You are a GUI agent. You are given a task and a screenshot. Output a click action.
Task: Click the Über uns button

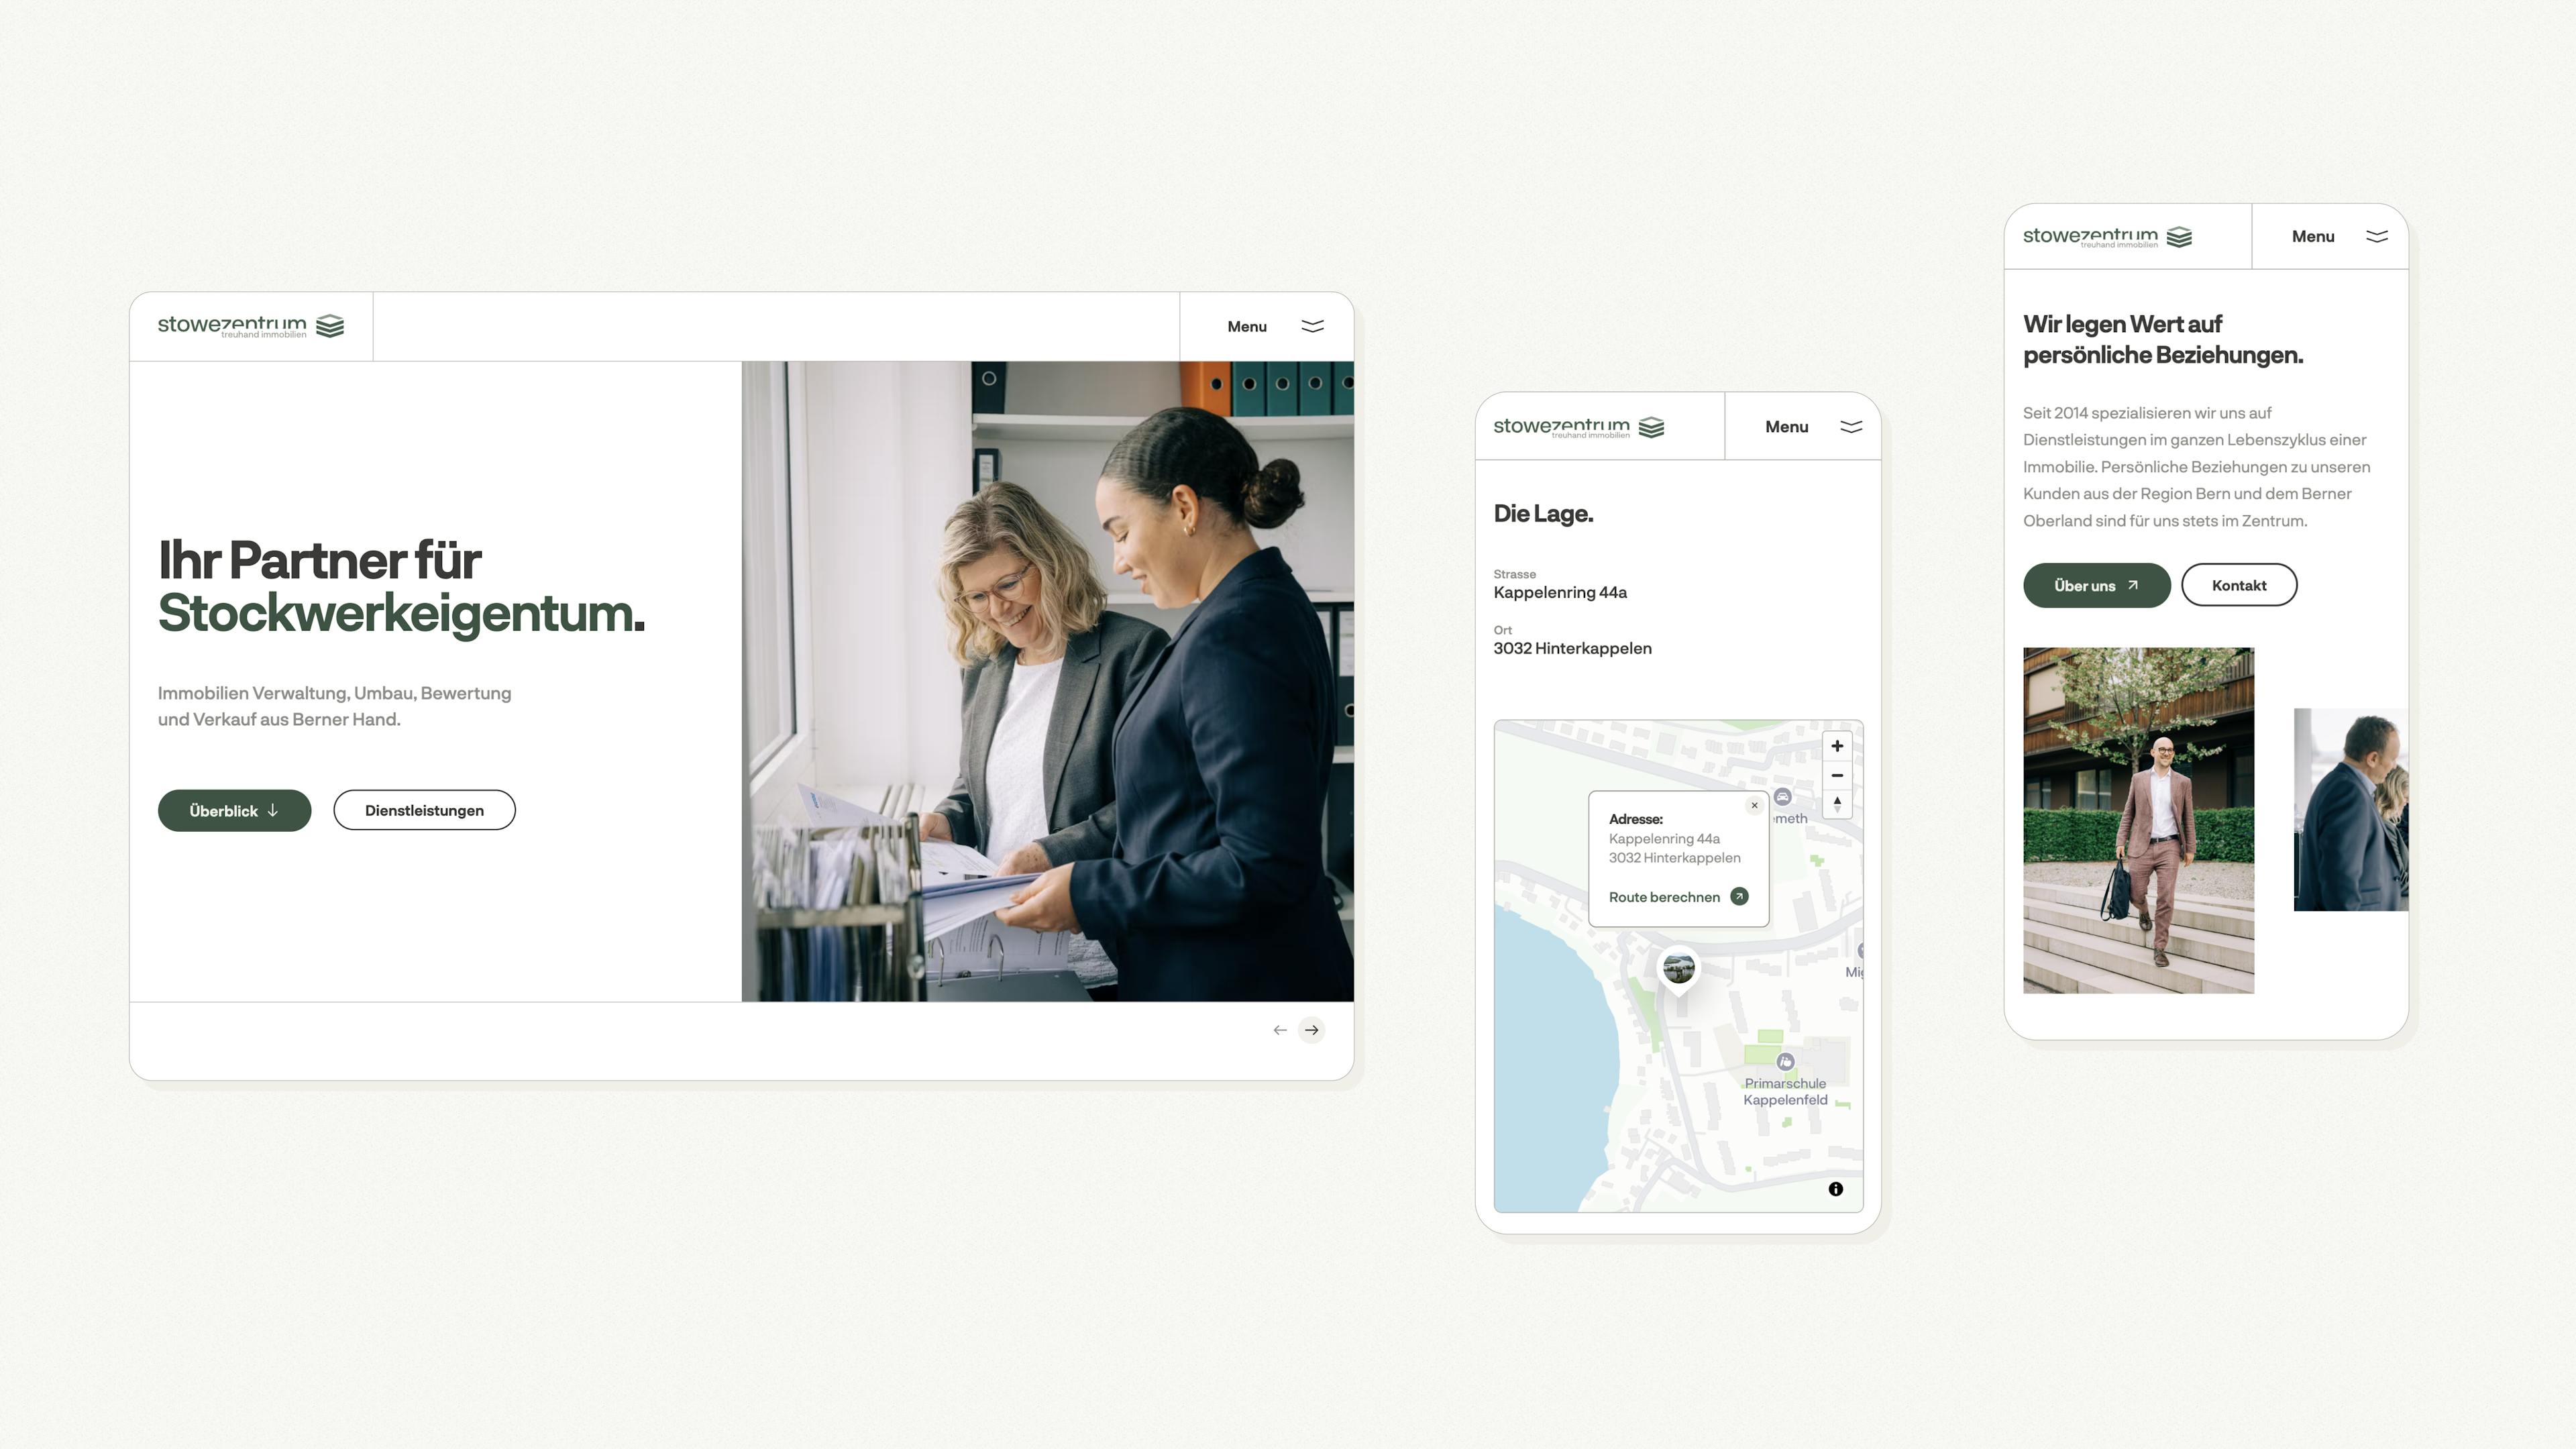(x=2096, y=585)
